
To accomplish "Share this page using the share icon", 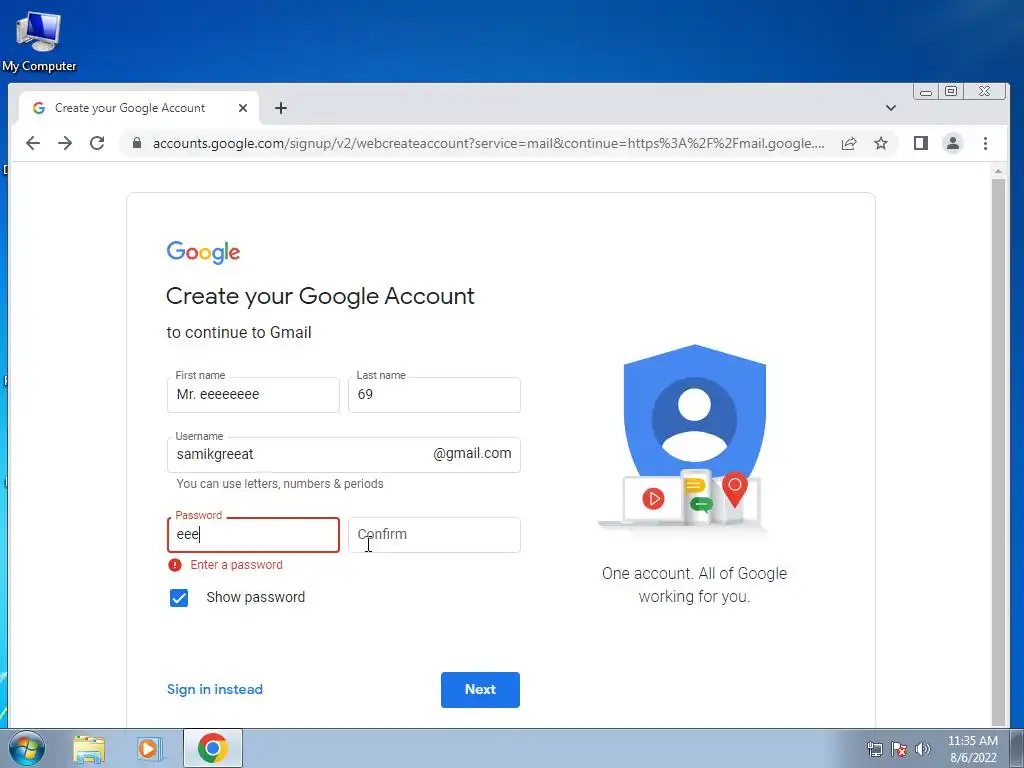I will tap(848, 144).
